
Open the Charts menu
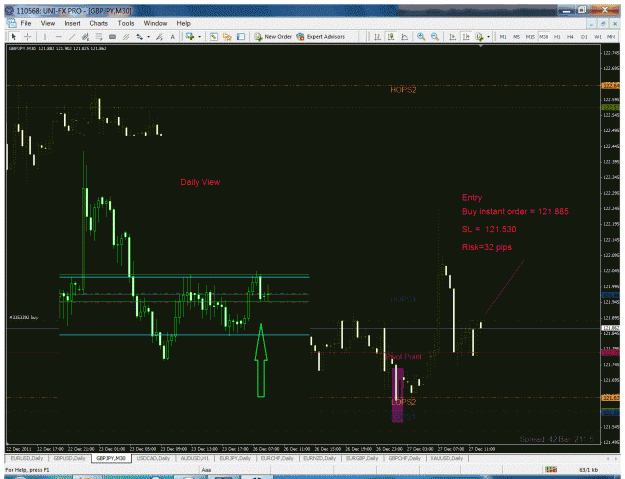(x=98, y=24)
